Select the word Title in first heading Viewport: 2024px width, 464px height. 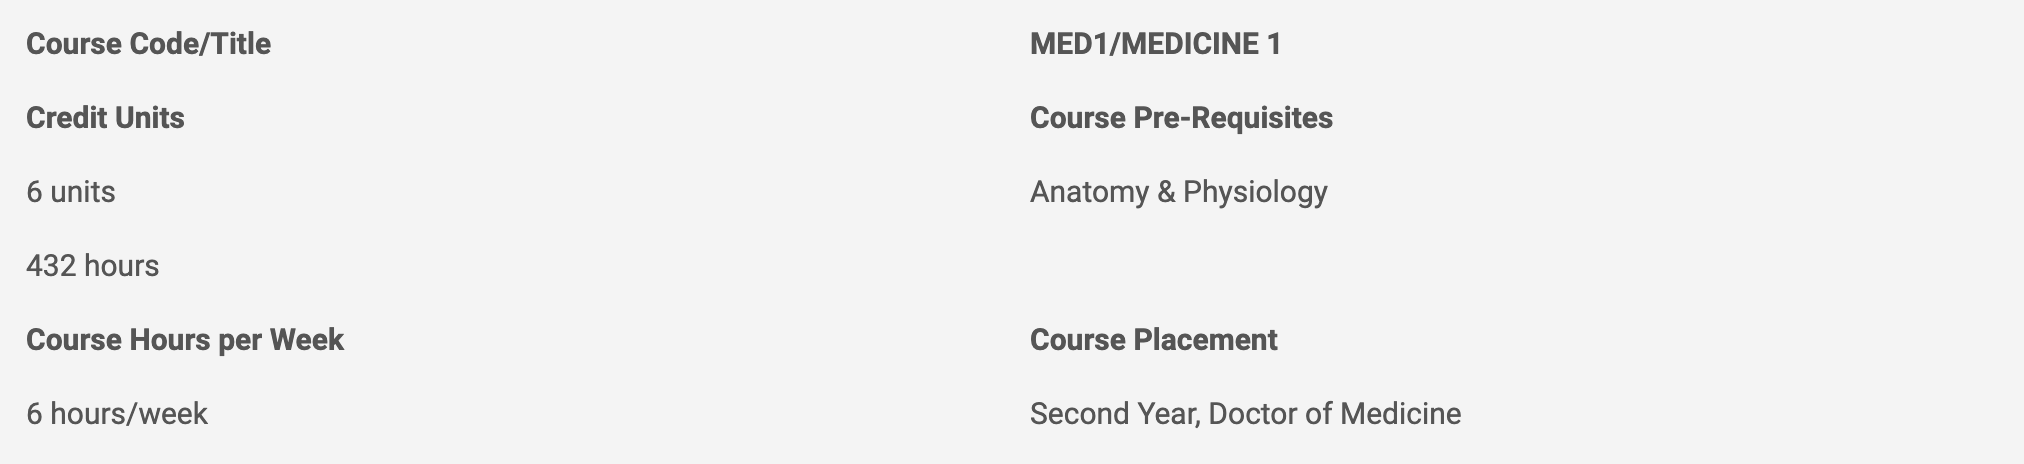pyautogui.click(x=241, y=44)
